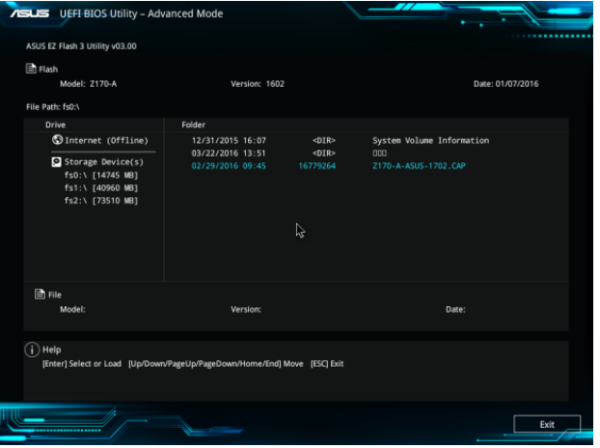600x448 pixels.
Task: Open the System Volume Information folder
Action: 430,141
